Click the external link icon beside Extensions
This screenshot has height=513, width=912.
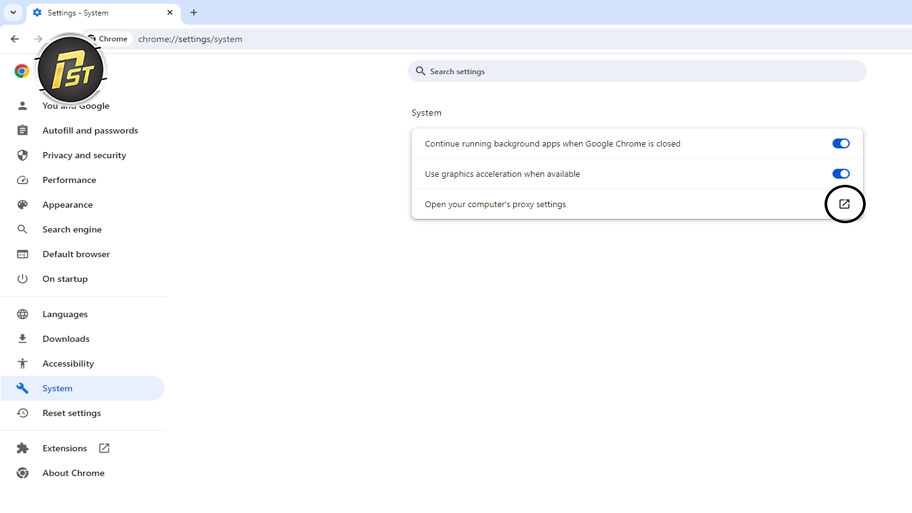point(104,448)
